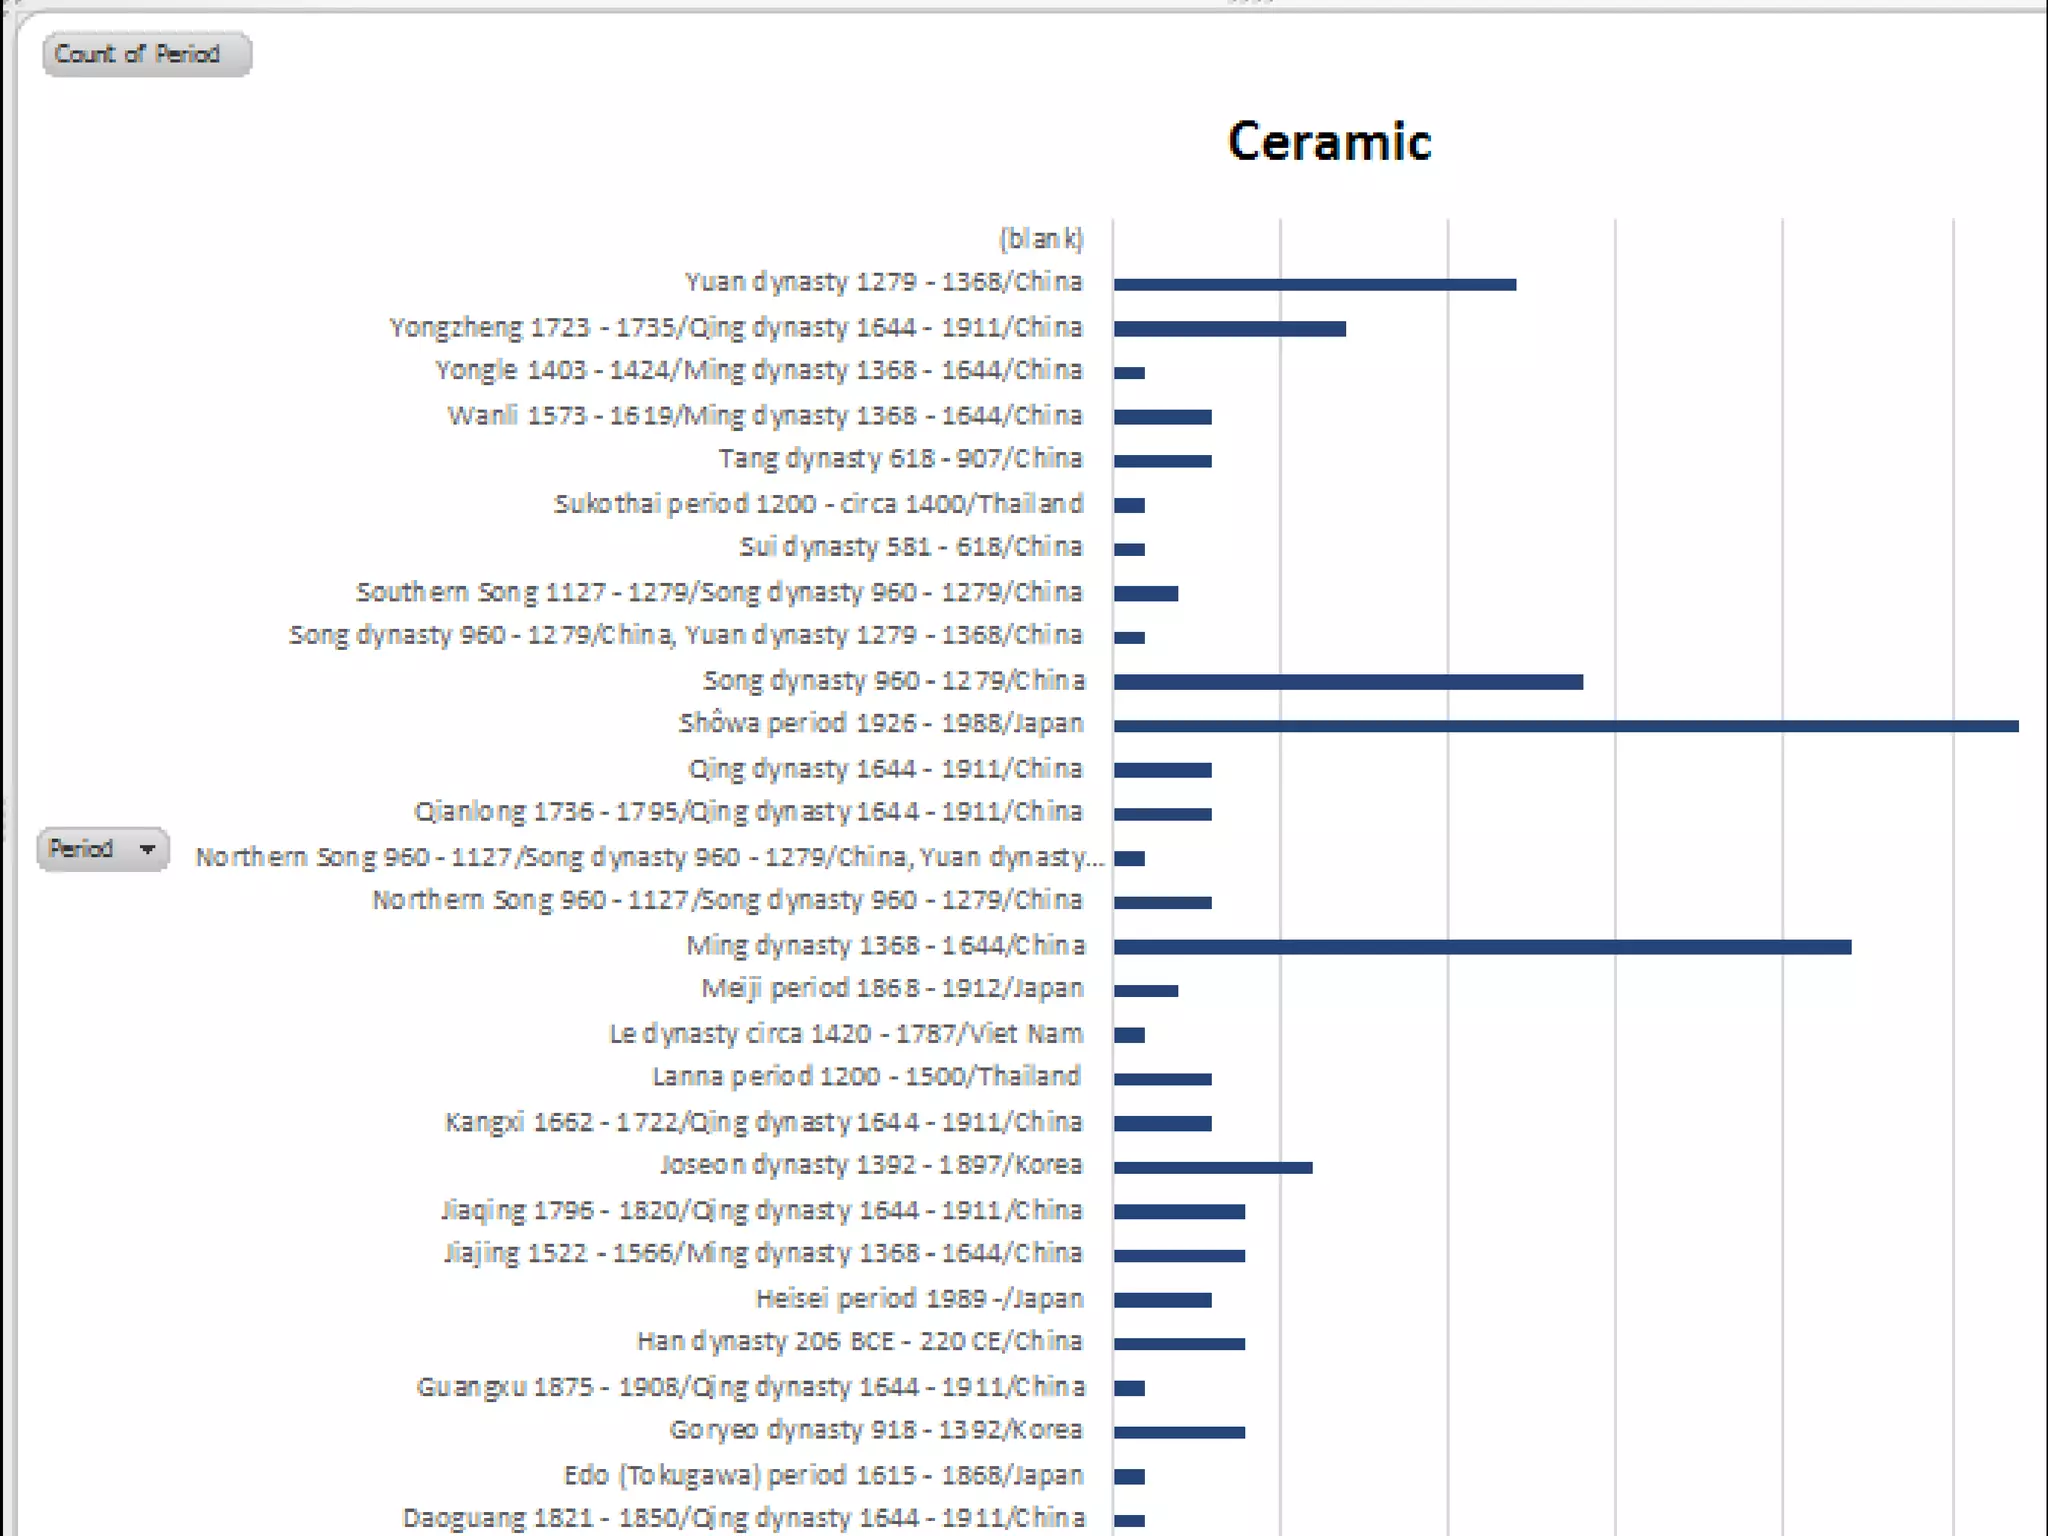The width and height of the screenshot is (2048, 1536).
Task: Click the Shōwa period bar
Action: [x=1565, y=726]
